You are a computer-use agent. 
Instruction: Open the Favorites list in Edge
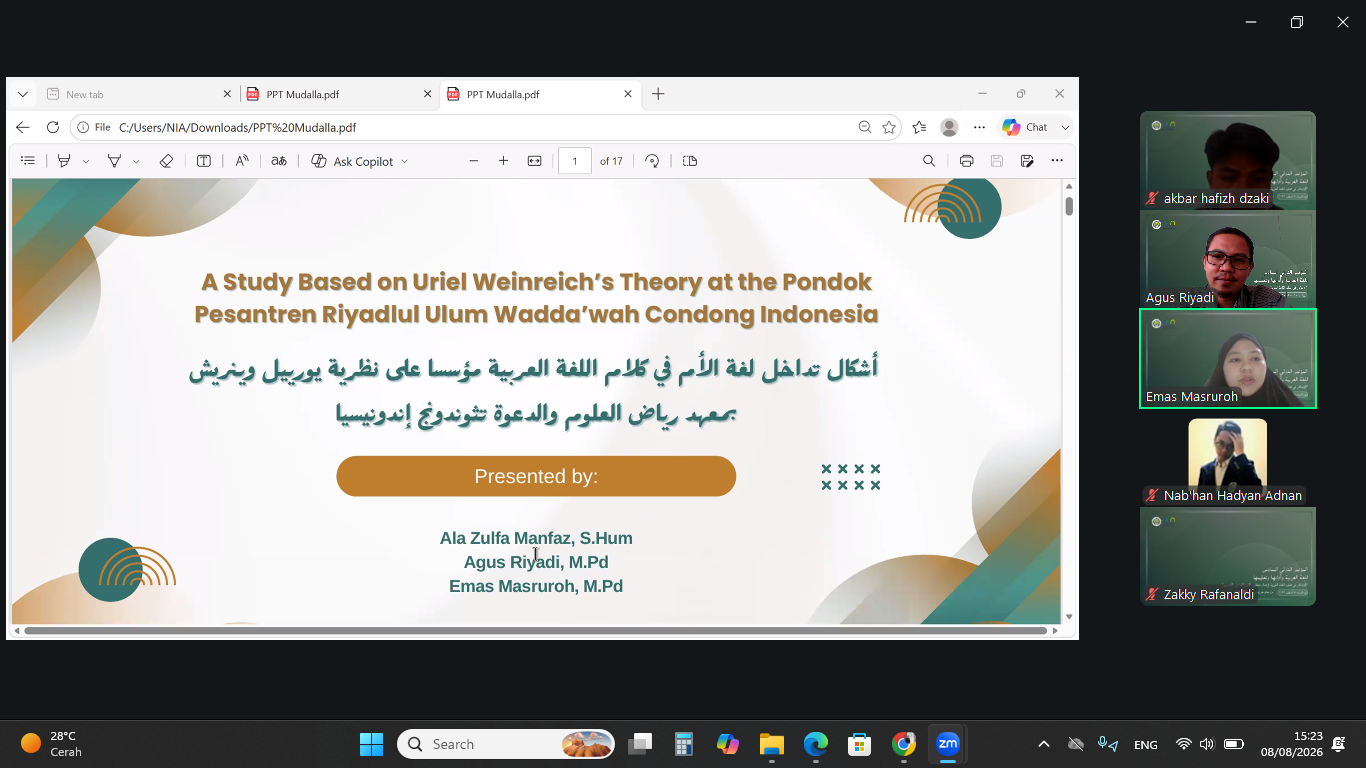920,127
